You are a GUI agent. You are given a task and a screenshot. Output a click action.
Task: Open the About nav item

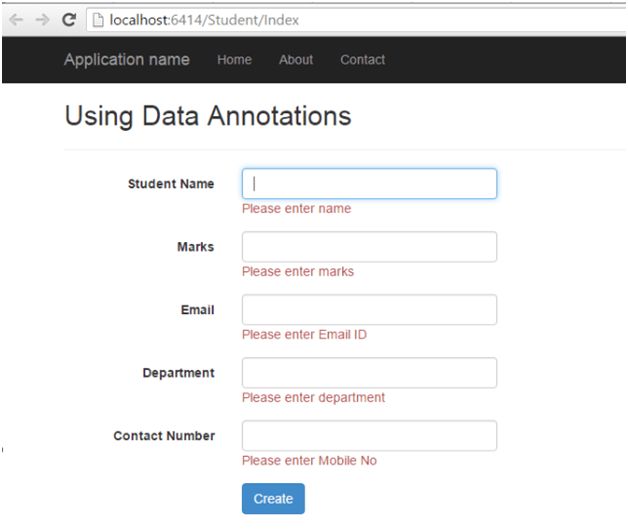point(296,60)
